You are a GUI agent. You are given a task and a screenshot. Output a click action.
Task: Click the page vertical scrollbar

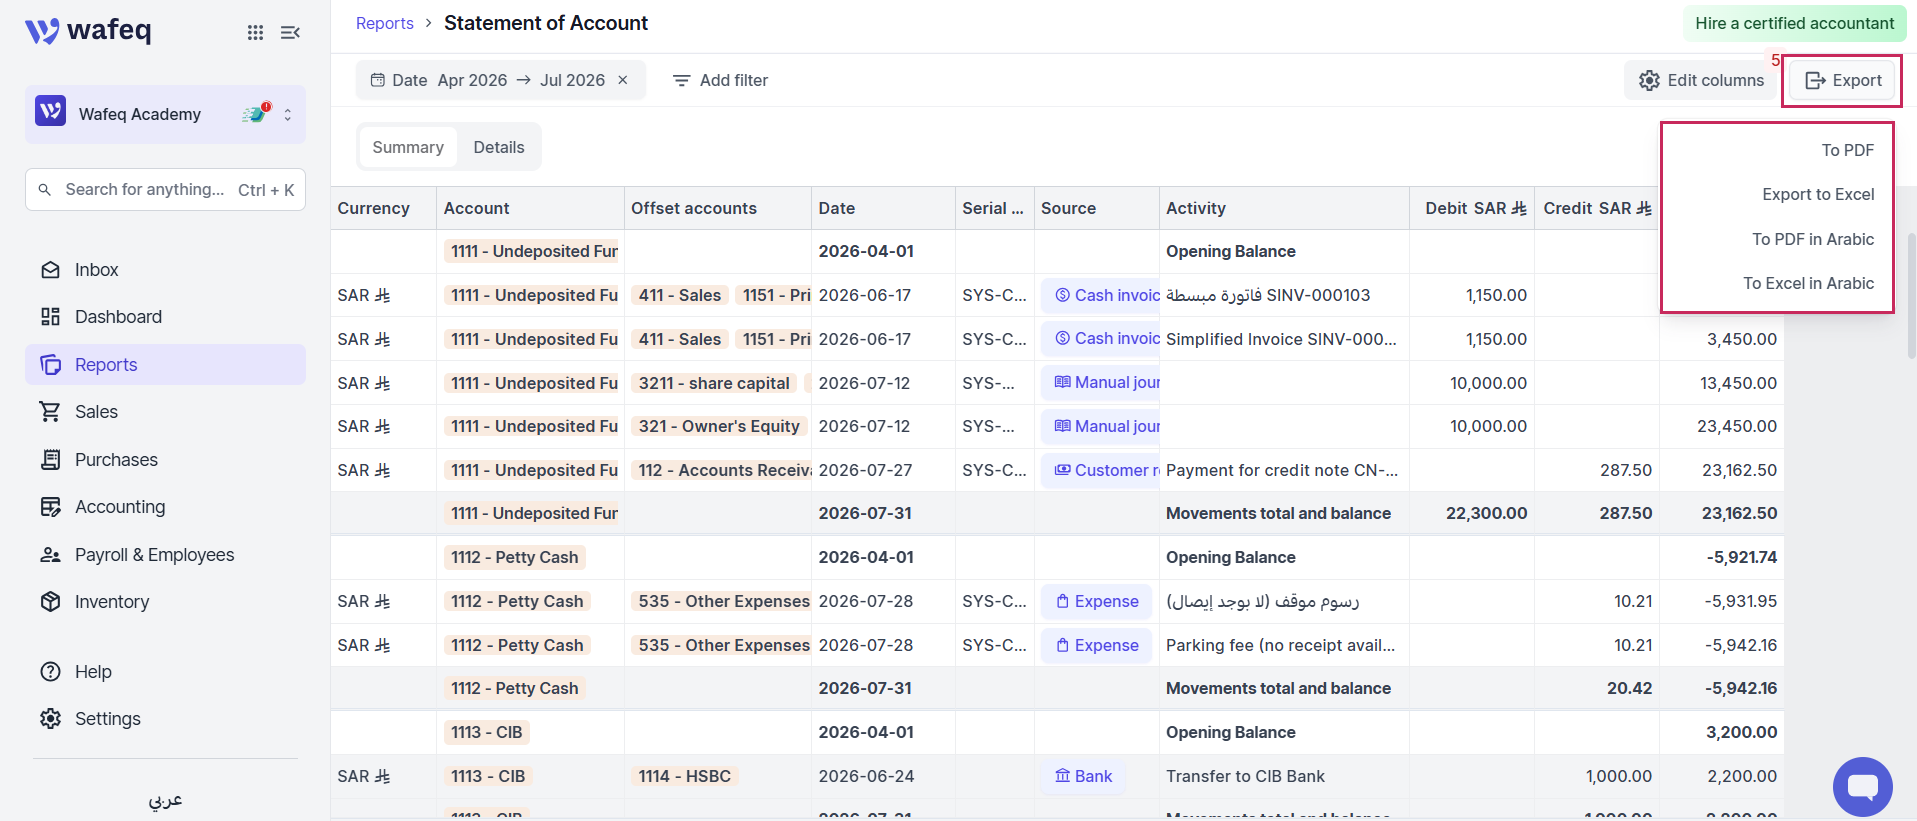coord(1912,295)
